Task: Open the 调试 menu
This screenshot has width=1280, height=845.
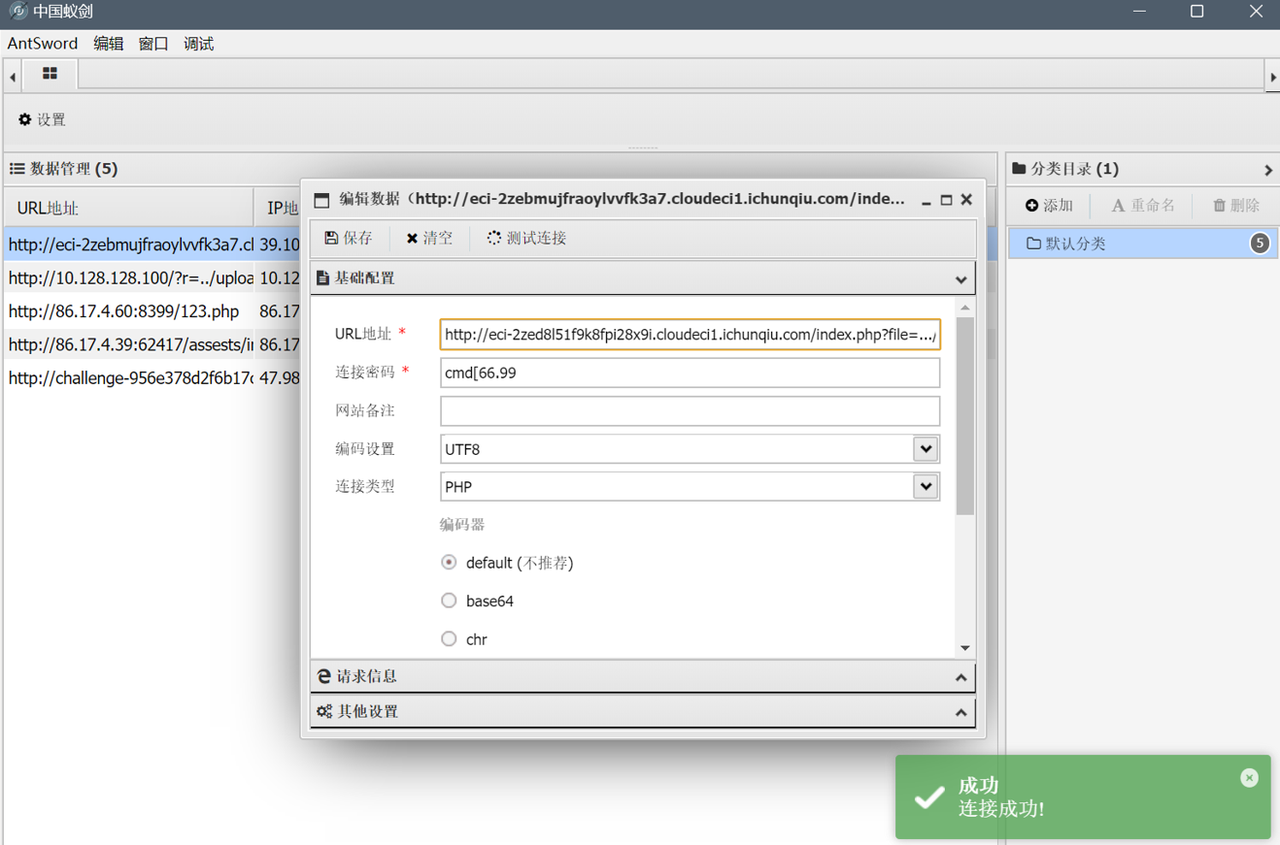Action: (198, 44)
